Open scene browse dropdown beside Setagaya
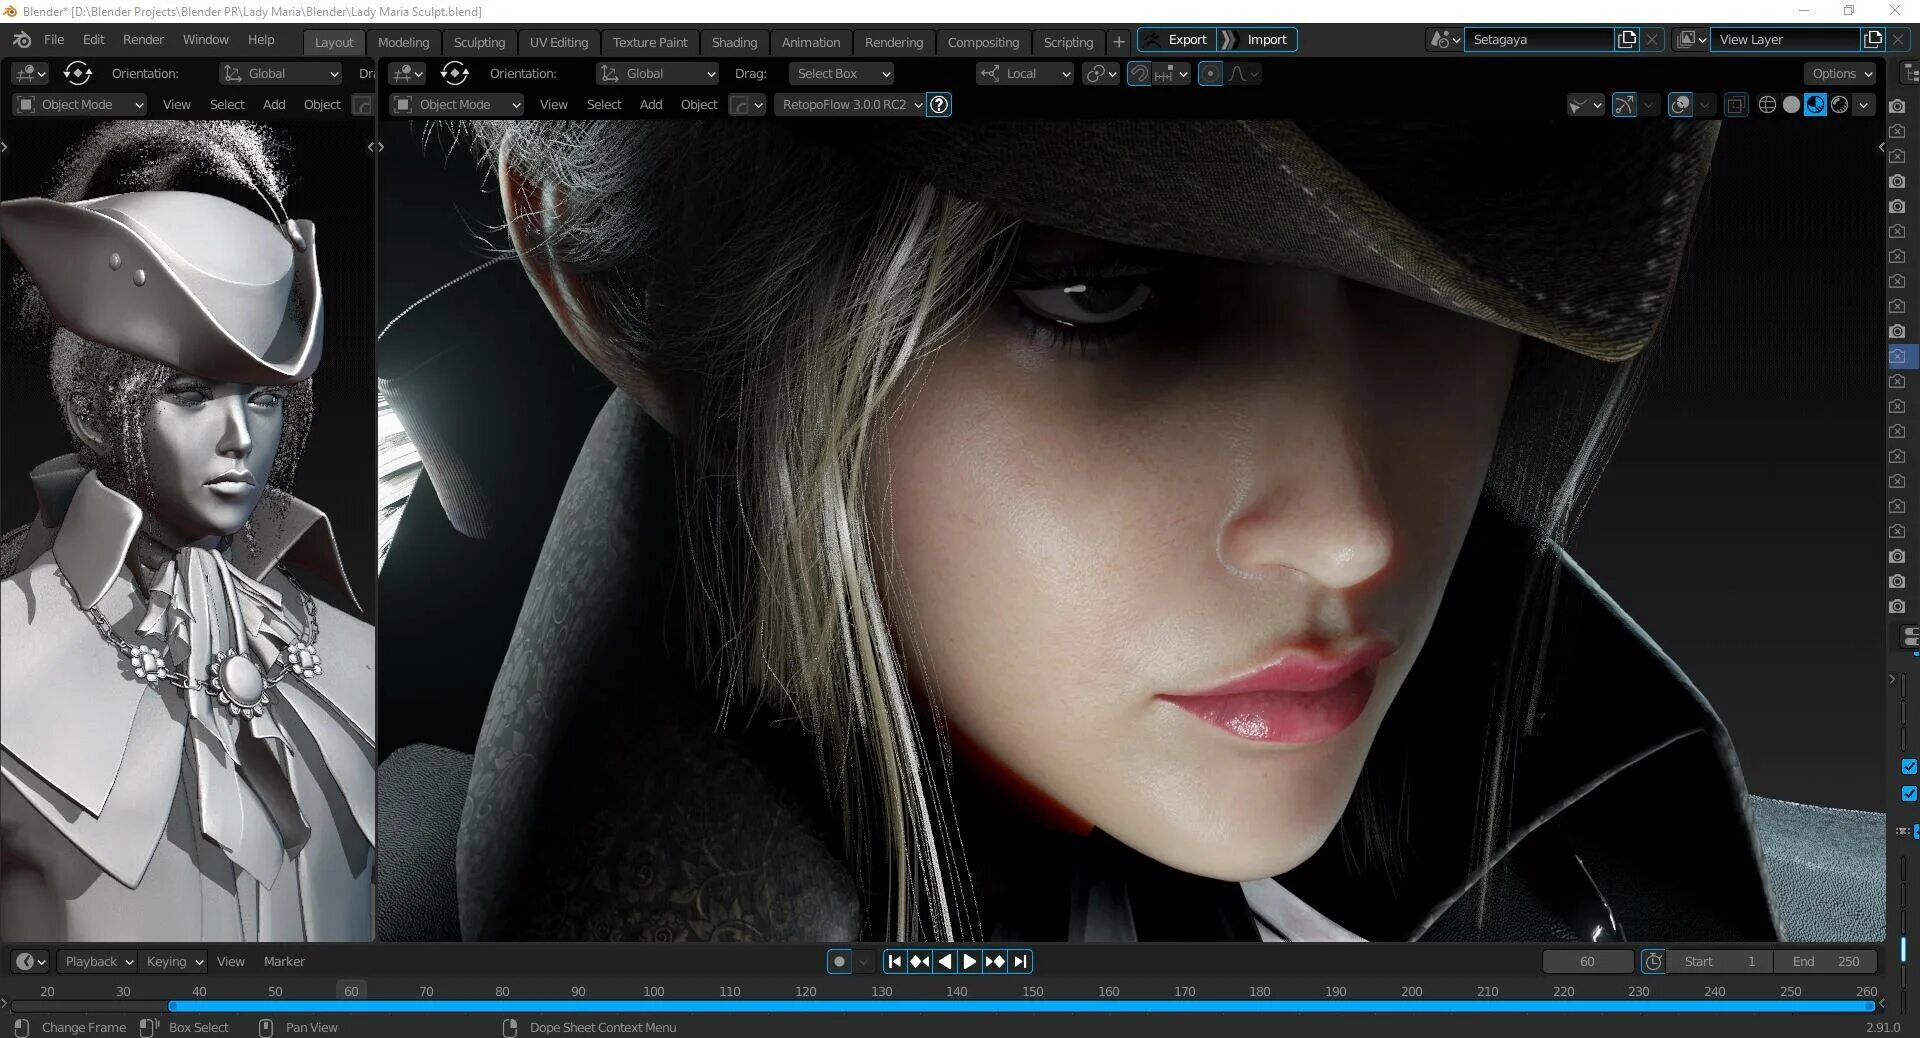 1445,39
